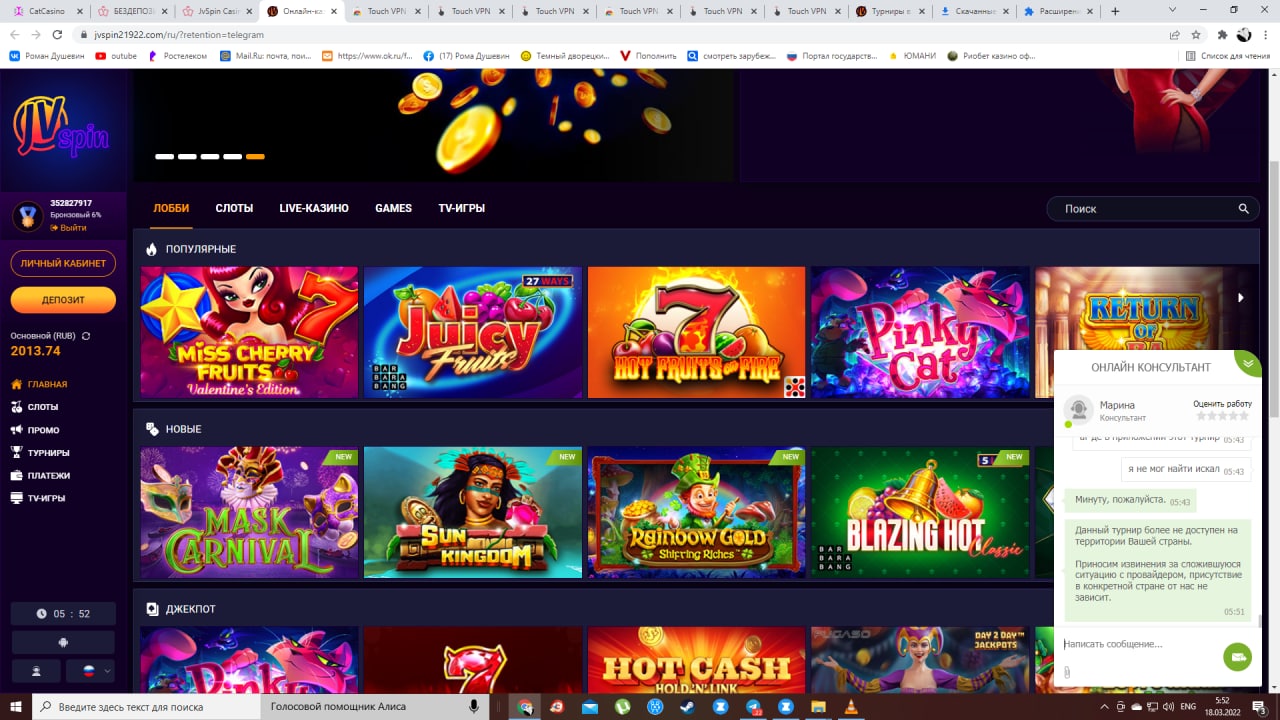Open the Mail app from the taskbar

pyautogui.click(x=589, y=707)
